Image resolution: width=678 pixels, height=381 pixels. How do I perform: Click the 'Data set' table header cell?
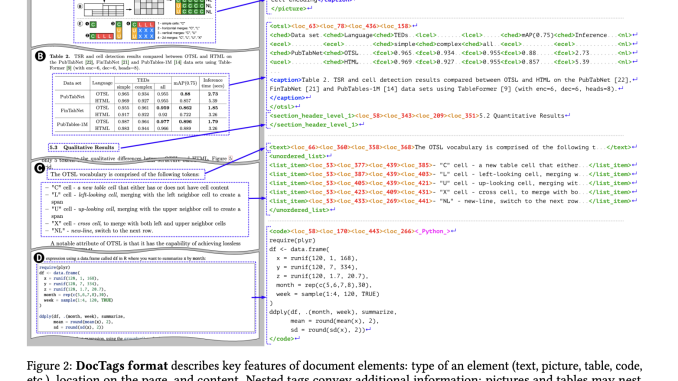pos(72,83)
